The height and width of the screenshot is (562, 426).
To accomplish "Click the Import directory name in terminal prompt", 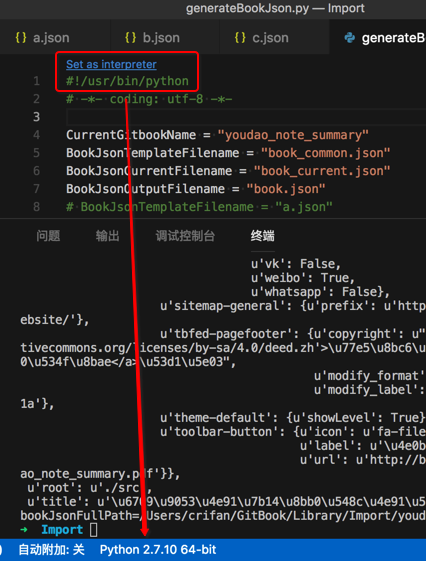I will point(62,529).
